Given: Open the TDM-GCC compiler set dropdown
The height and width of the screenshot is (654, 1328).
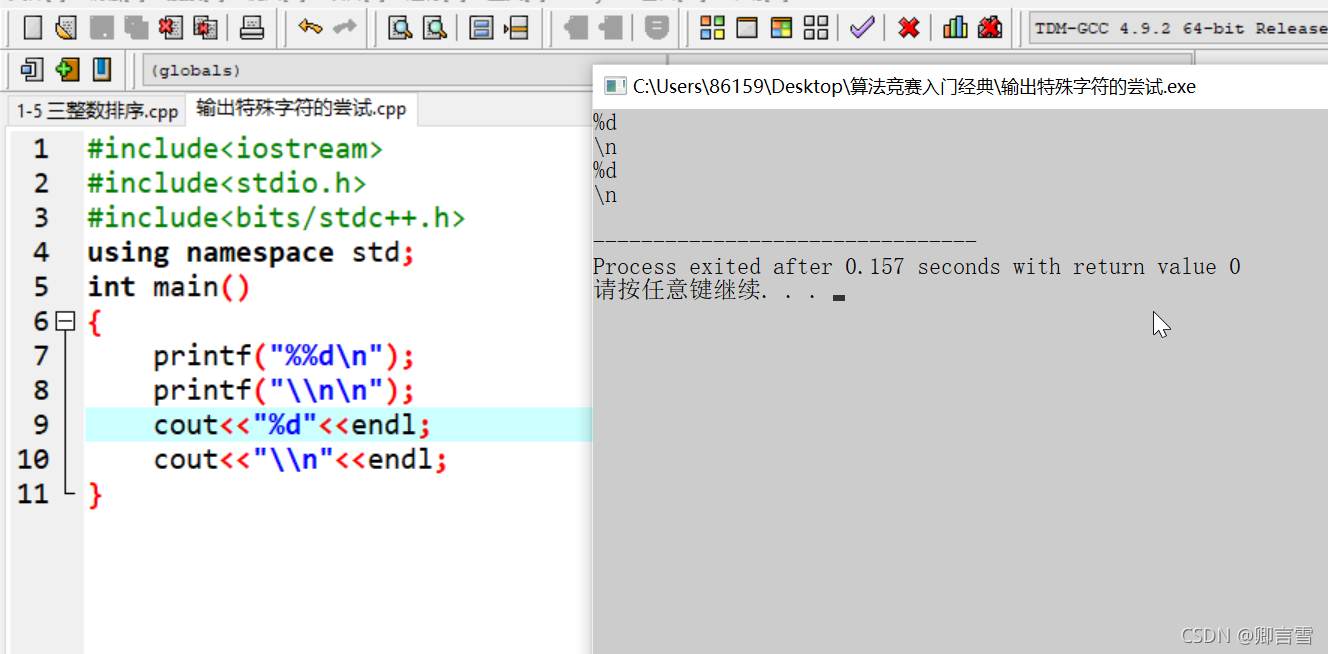Looking at the screenshot, I should coord(1178,28).
